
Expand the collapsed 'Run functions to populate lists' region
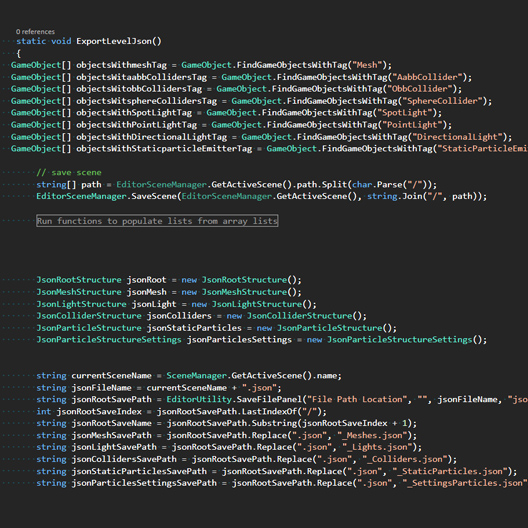(x=157, y=221)
